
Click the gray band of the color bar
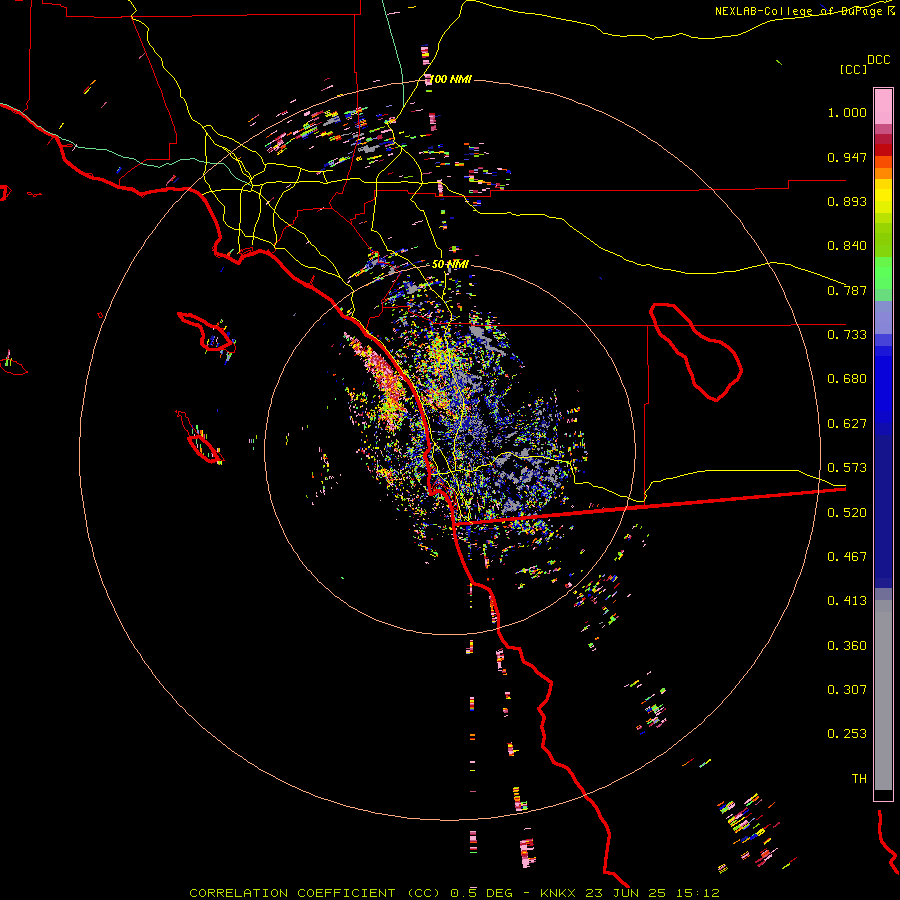tap(883, 695)
